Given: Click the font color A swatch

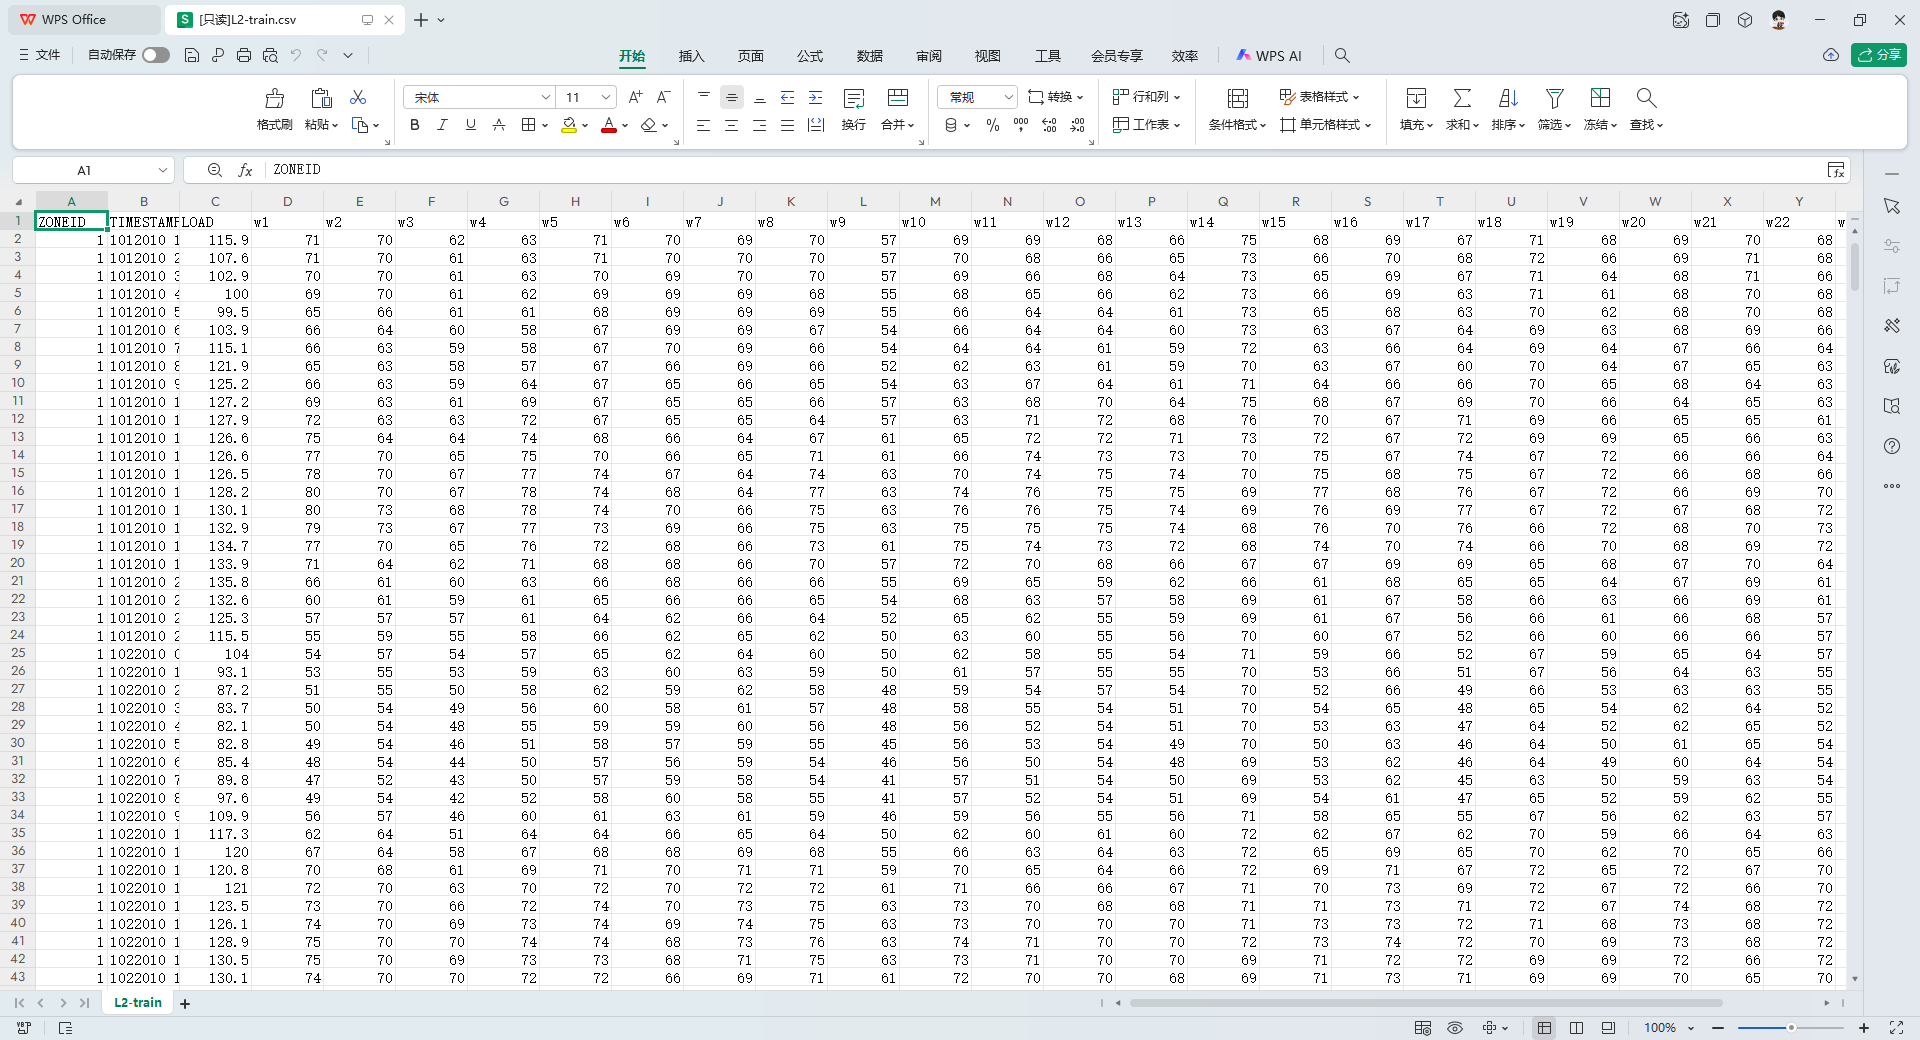Looking at the screenshot, I should [x=608, y=125].
